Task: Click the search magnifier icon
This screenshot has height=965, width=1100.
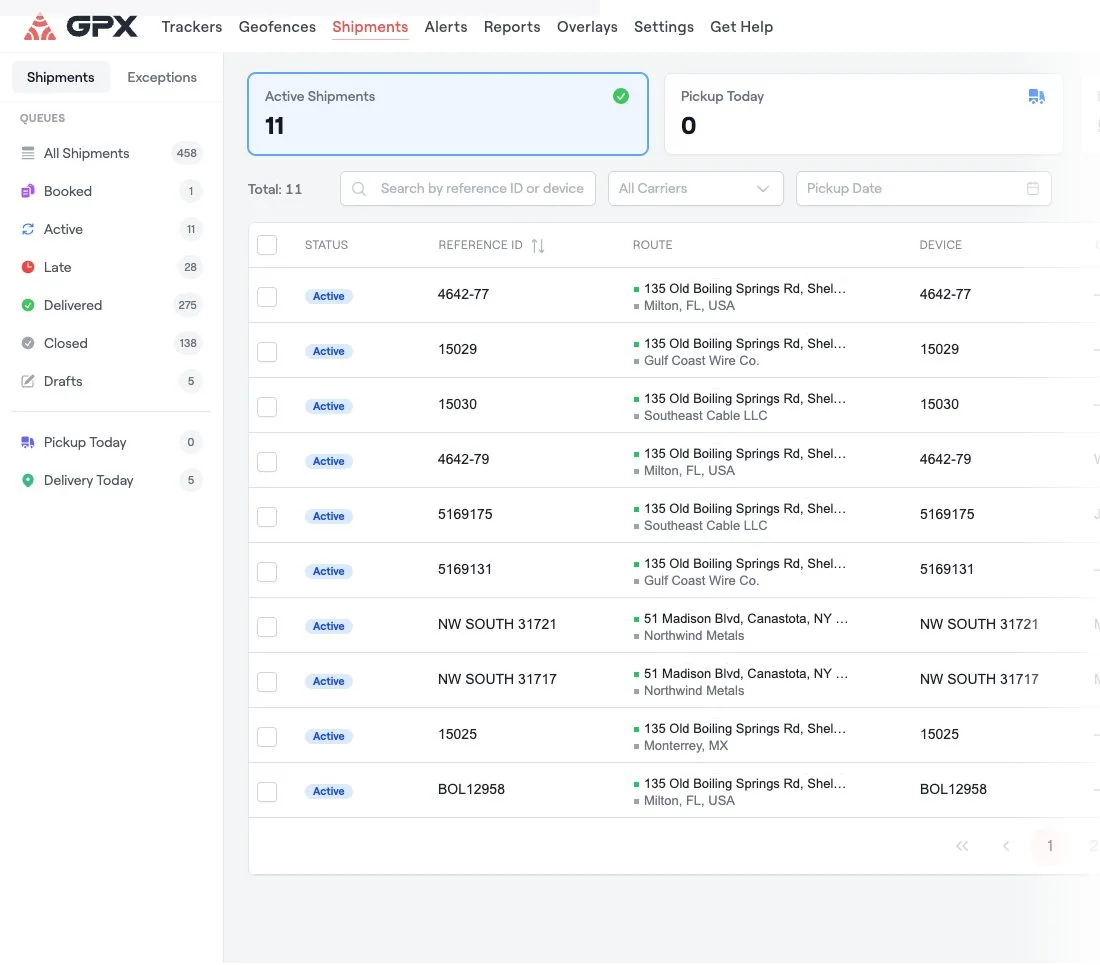Action: tap(358, 189)
